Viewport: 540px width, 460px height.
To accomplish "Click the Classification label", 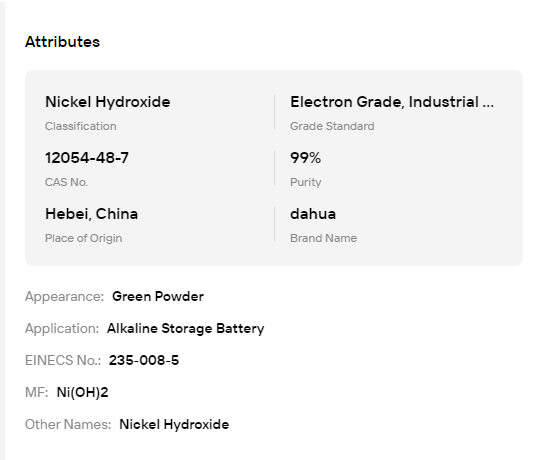I will (81, 126).
